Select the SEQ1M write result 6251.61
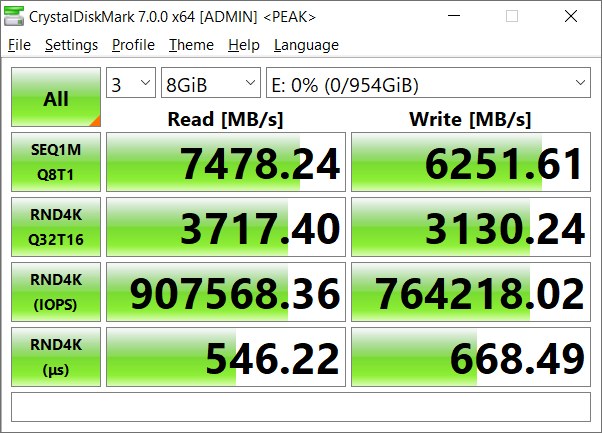 click(471, 162)
